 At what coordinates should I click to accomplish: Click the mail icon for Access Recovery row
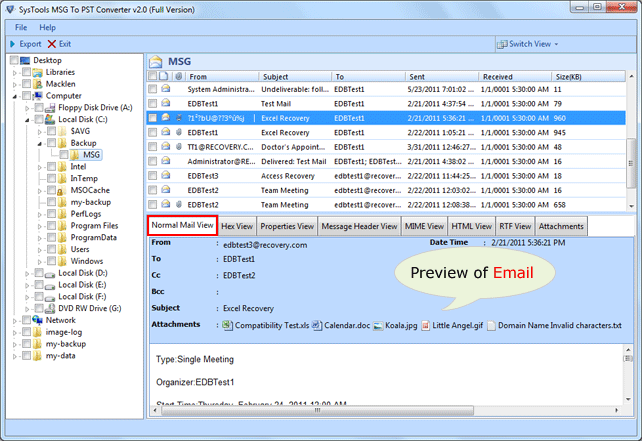click(165, 176)
